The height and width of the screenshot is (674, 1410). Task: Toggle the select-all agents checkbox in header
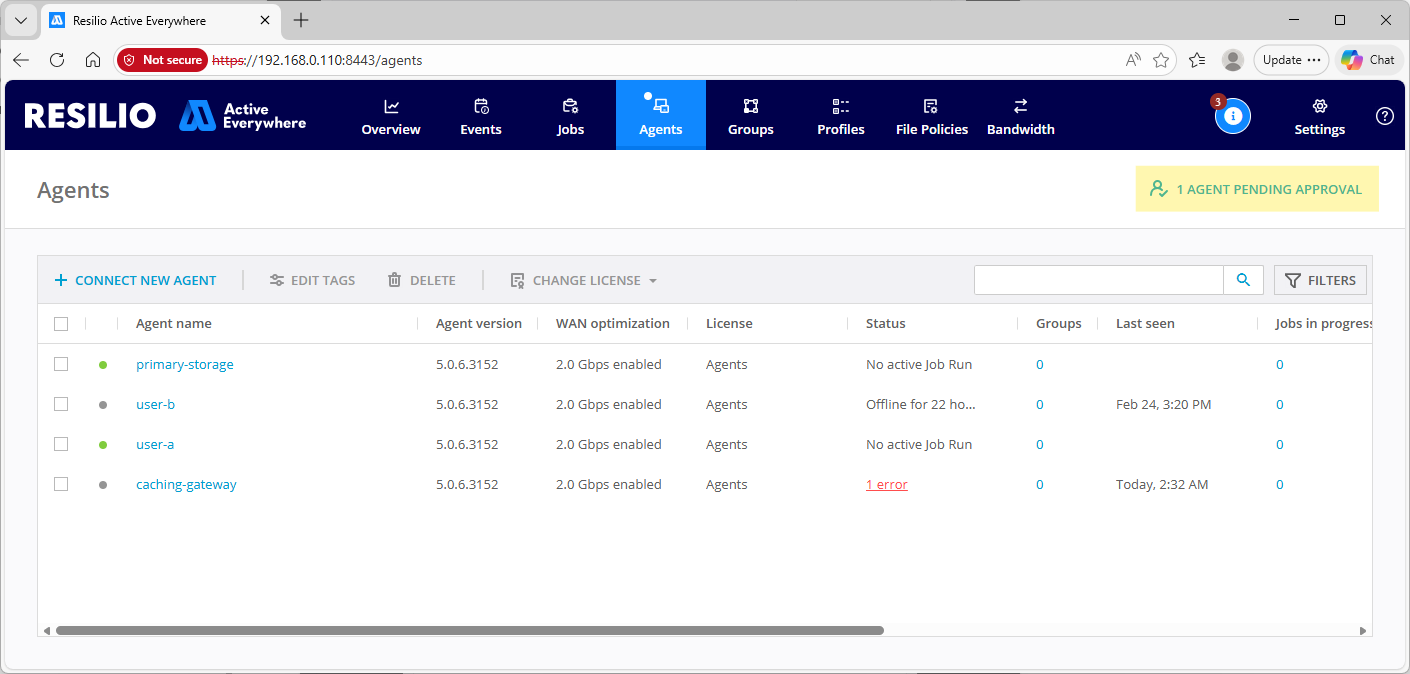point(61,324)
